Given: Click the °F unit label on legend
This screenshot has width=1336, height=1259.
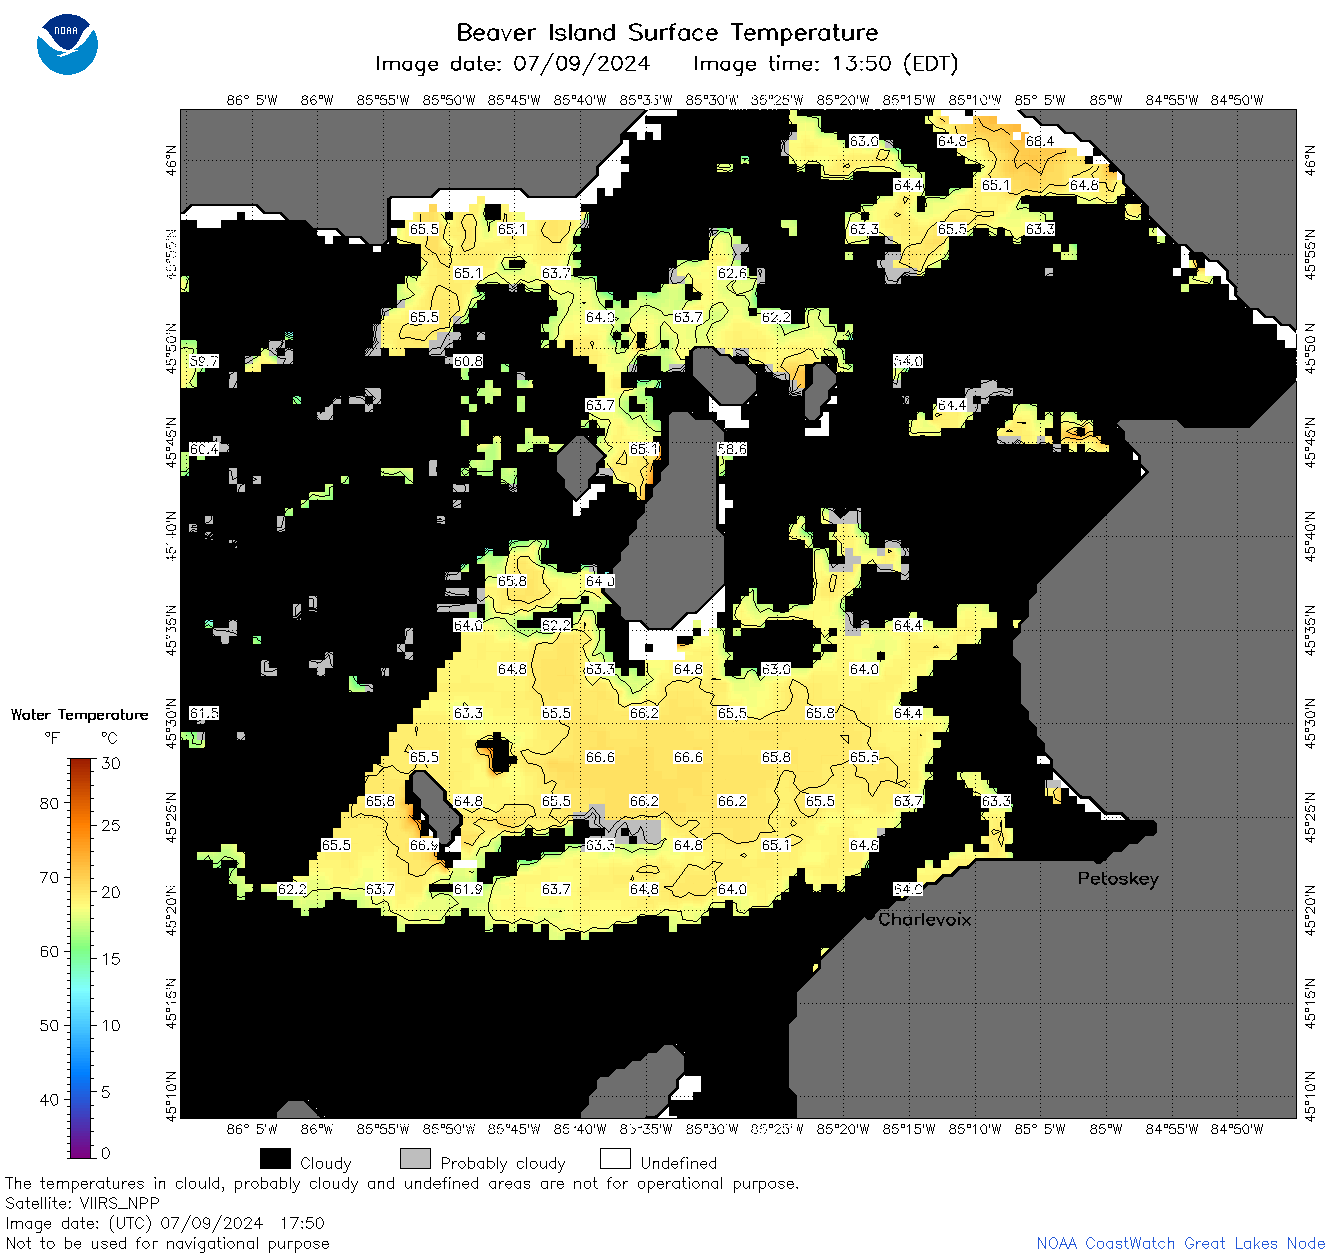Looking at the screenshot, I should pyautogui.click(x=52, y=738).
